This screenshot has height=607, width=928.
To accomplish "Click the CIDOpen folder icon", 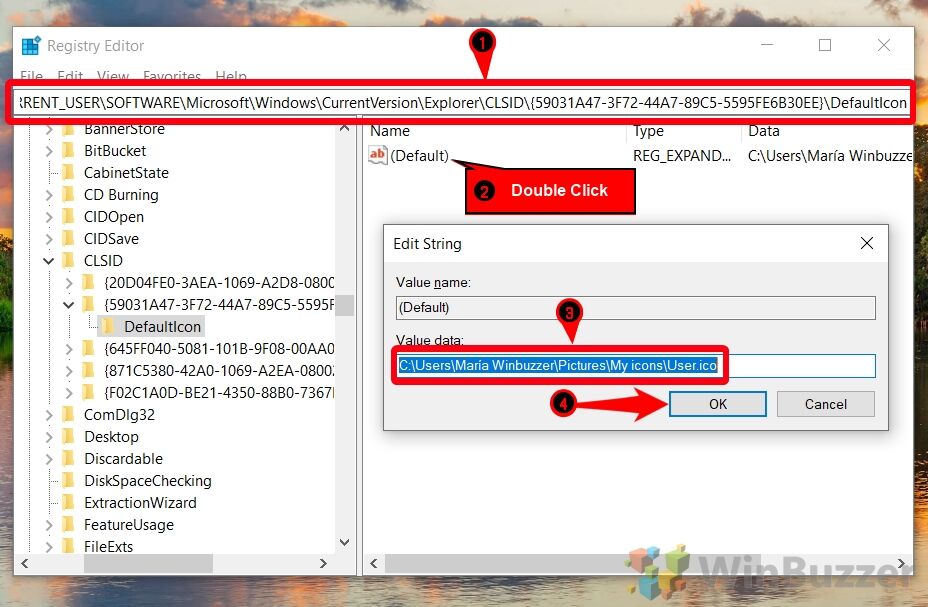I will coord(69,217).
